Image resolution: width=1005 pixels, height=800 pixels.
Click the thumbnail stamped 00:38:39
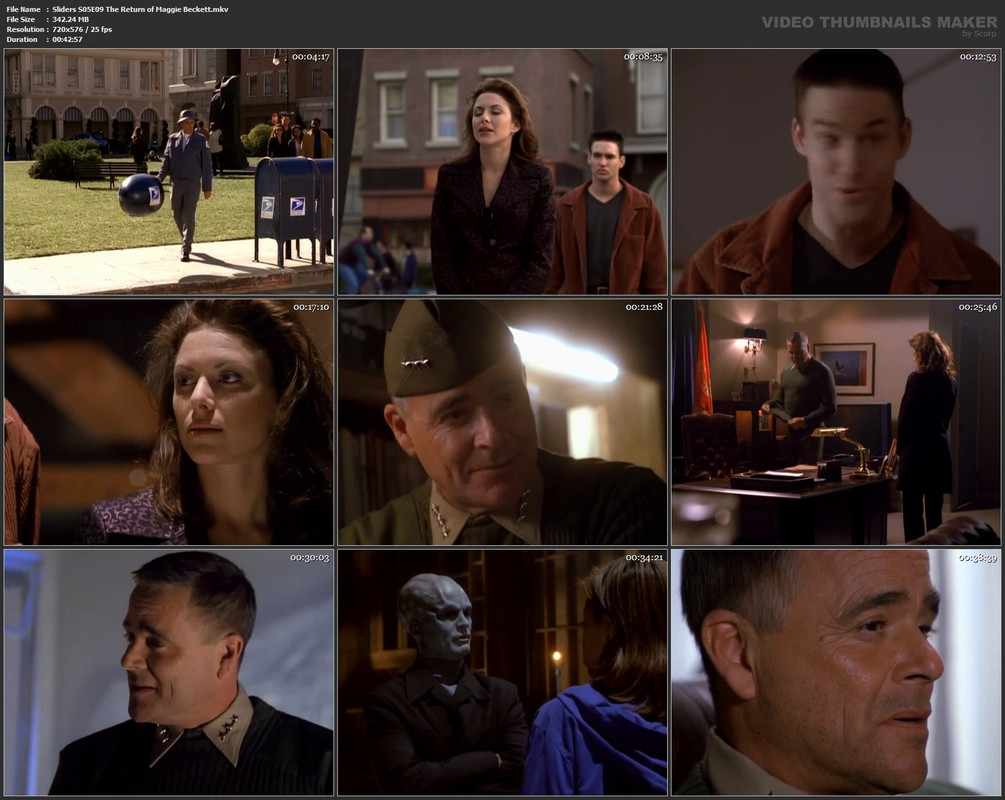836,672
